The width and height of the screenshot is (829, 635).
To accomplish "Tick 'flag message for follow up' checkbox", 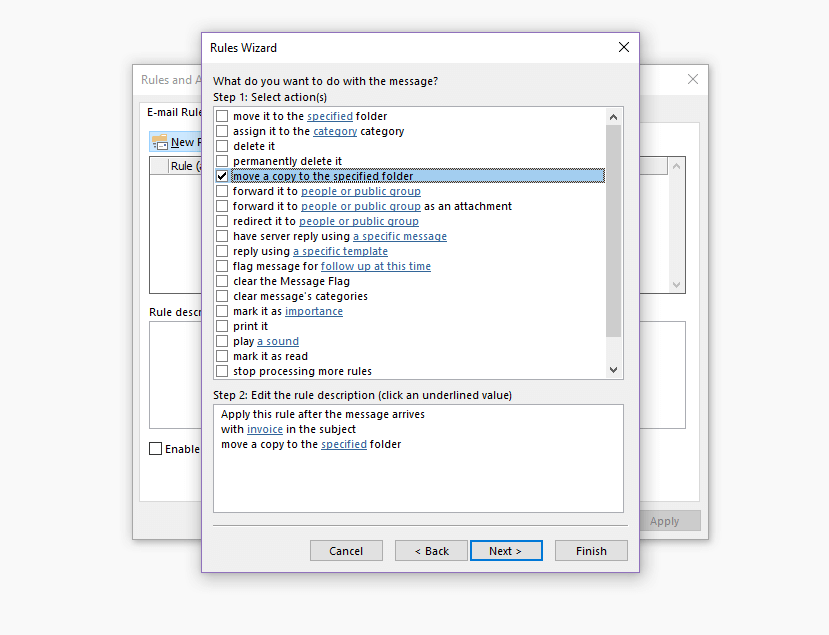I will pyautogui.click(x=222, y=266).
